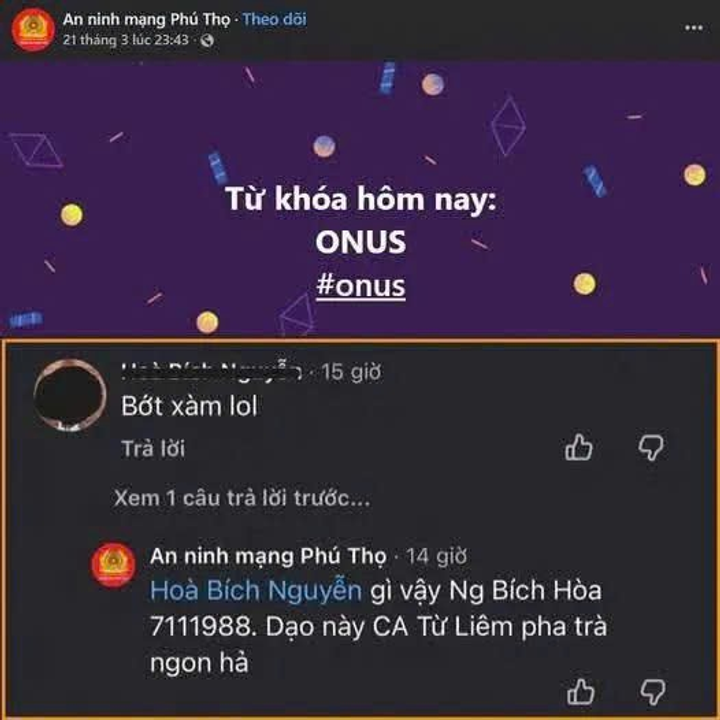Like the An ninh mạng Phú Thọ reply
720x720 pixels.
click(581, 691)
